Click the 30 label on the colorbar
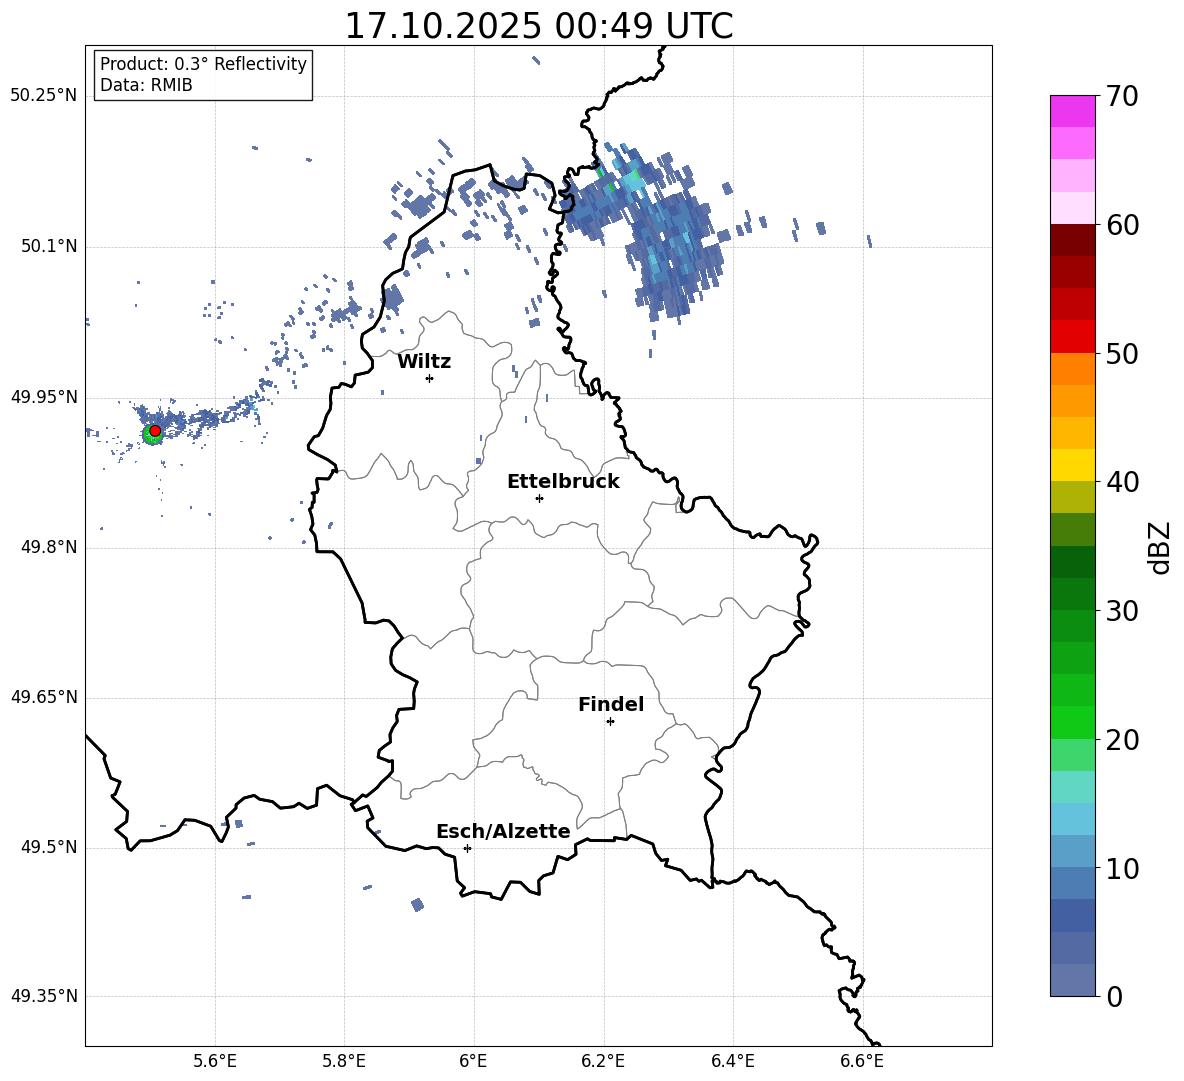Viewport: 1184px width, 1081px height. click(x=1122, y=611)
